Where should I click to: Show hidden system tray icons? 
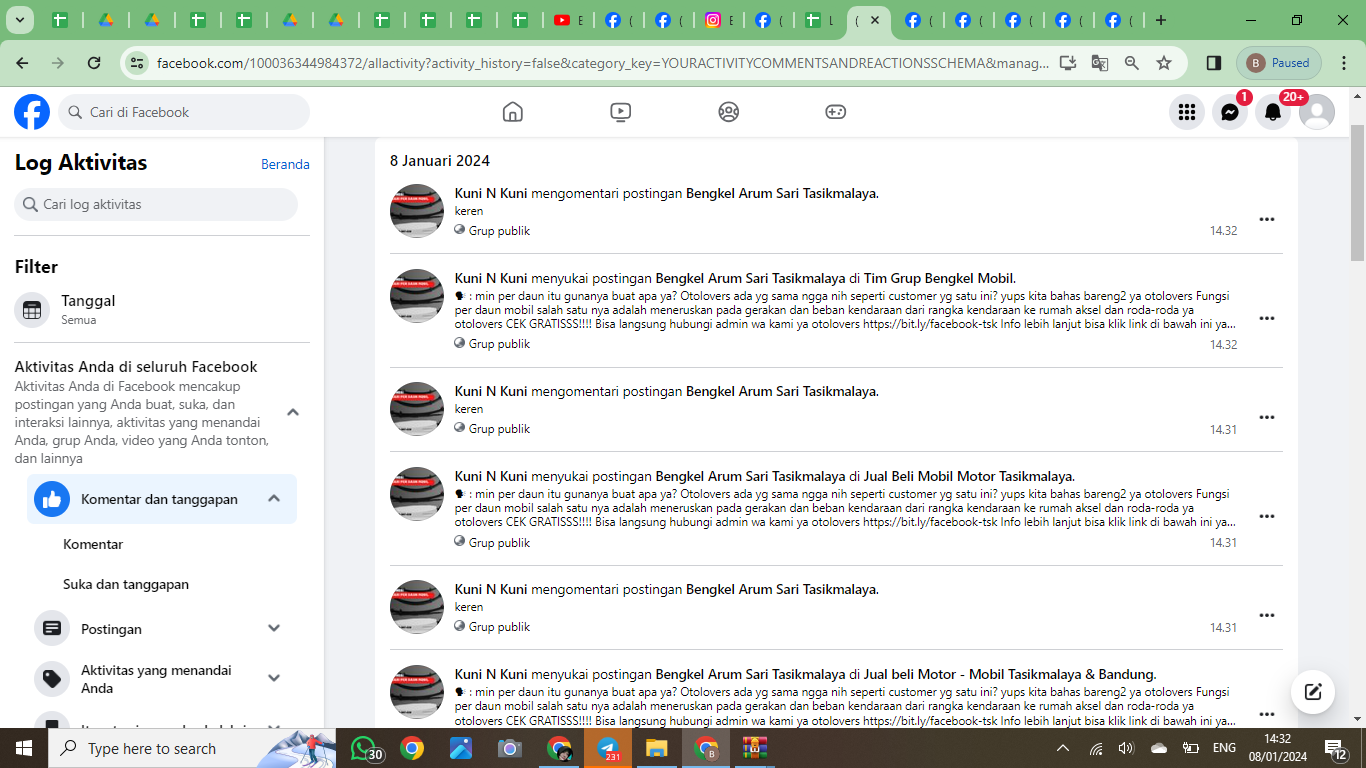(1063, 748)
